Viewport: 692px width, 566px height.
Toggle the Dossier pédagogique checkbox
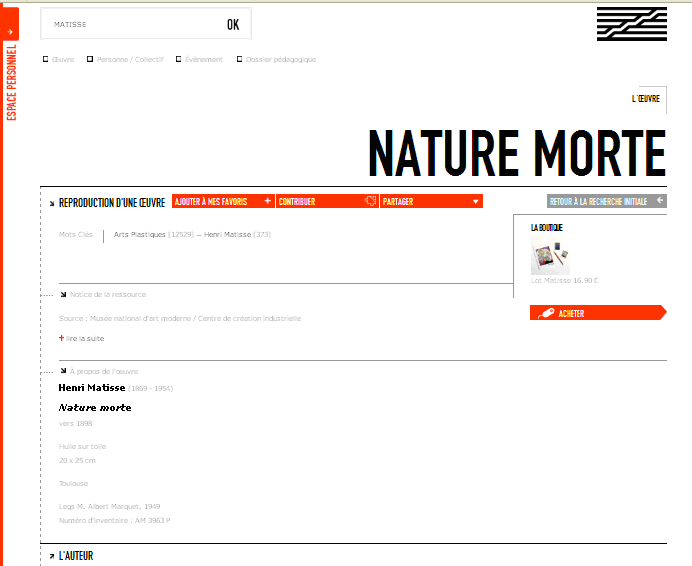pyautogui.click(x=240, y=59)
